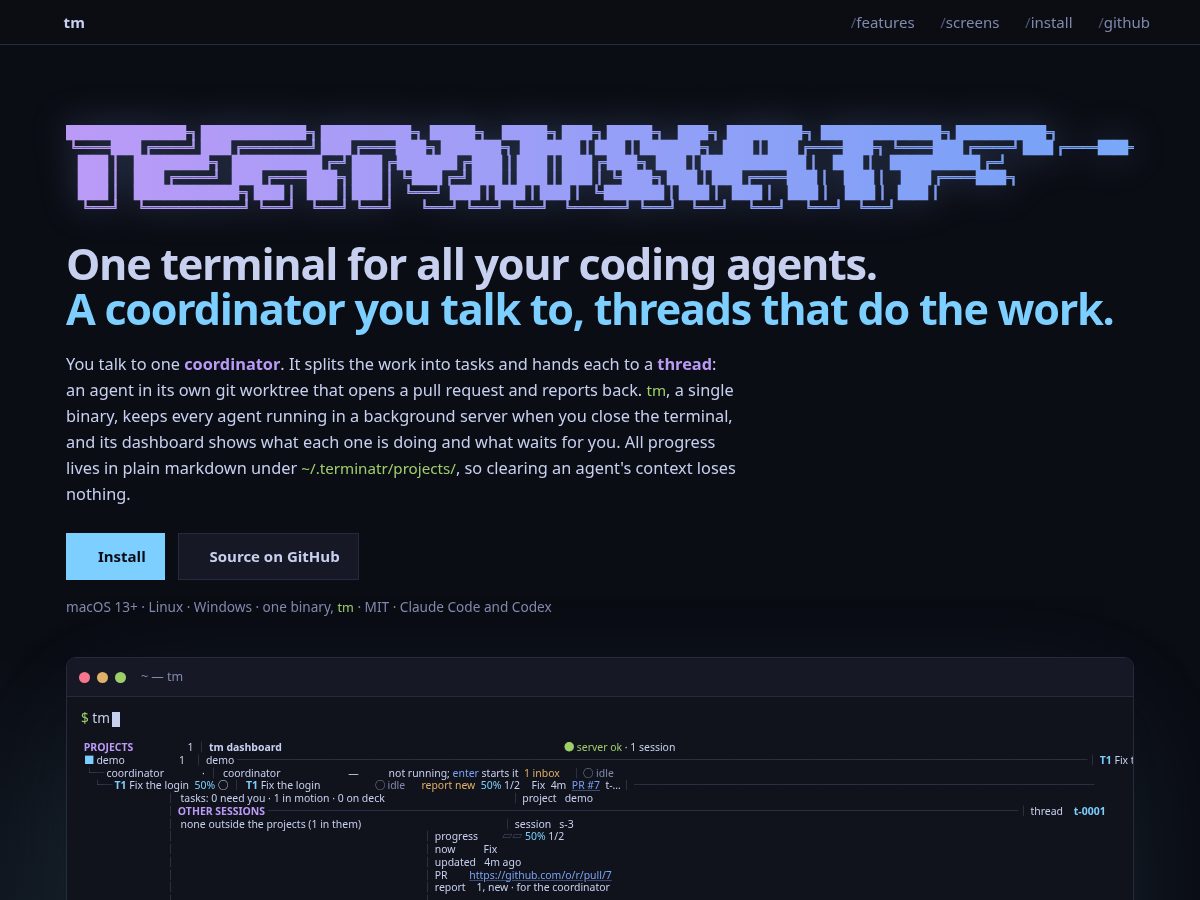This screenshot has width=1200, height=900.
Task: Click the thread id t-0001
Action: point(1089,811)
